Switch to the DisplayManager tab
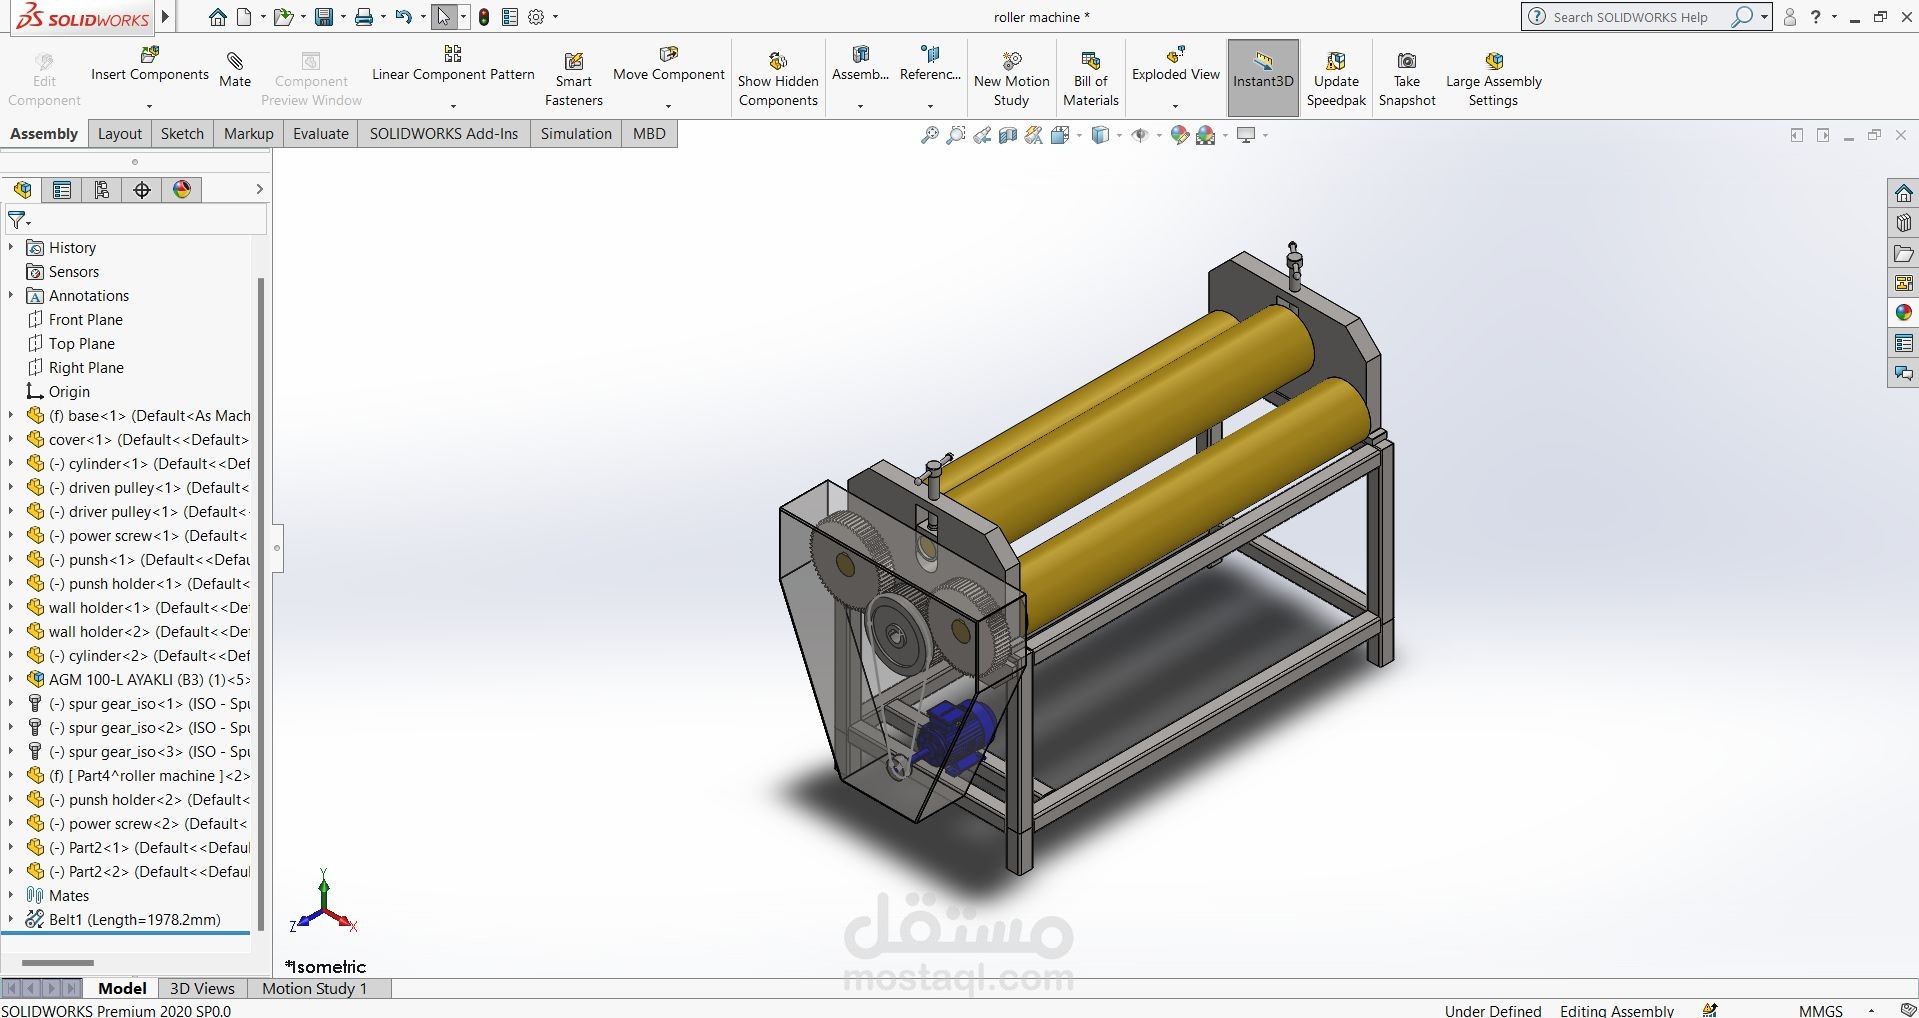1919x1018 pixels. point(181,189)
